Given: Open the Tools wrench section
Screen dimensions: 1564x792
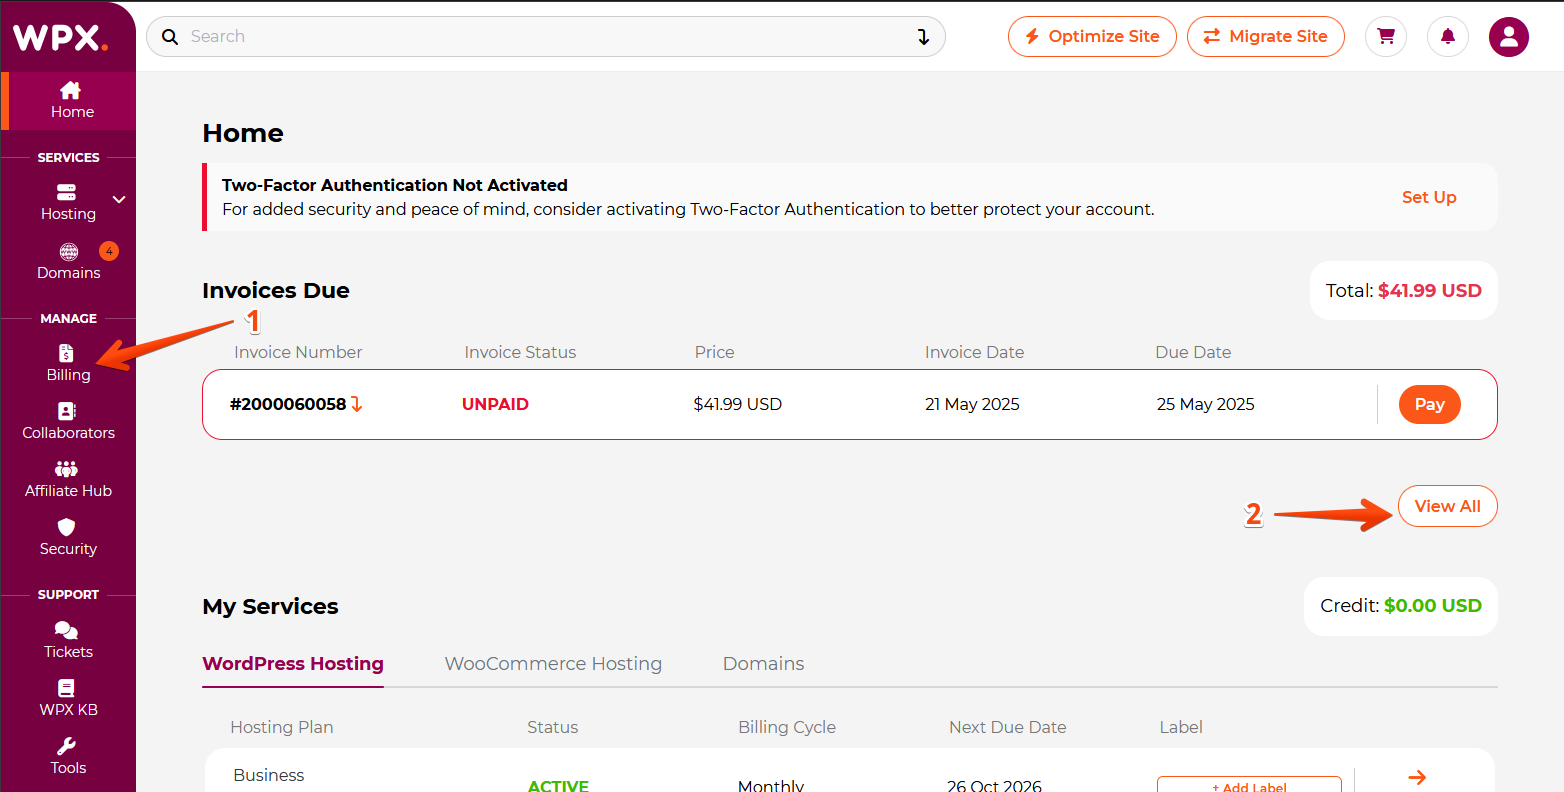Looking at the screenshot, I should point(68,756).
